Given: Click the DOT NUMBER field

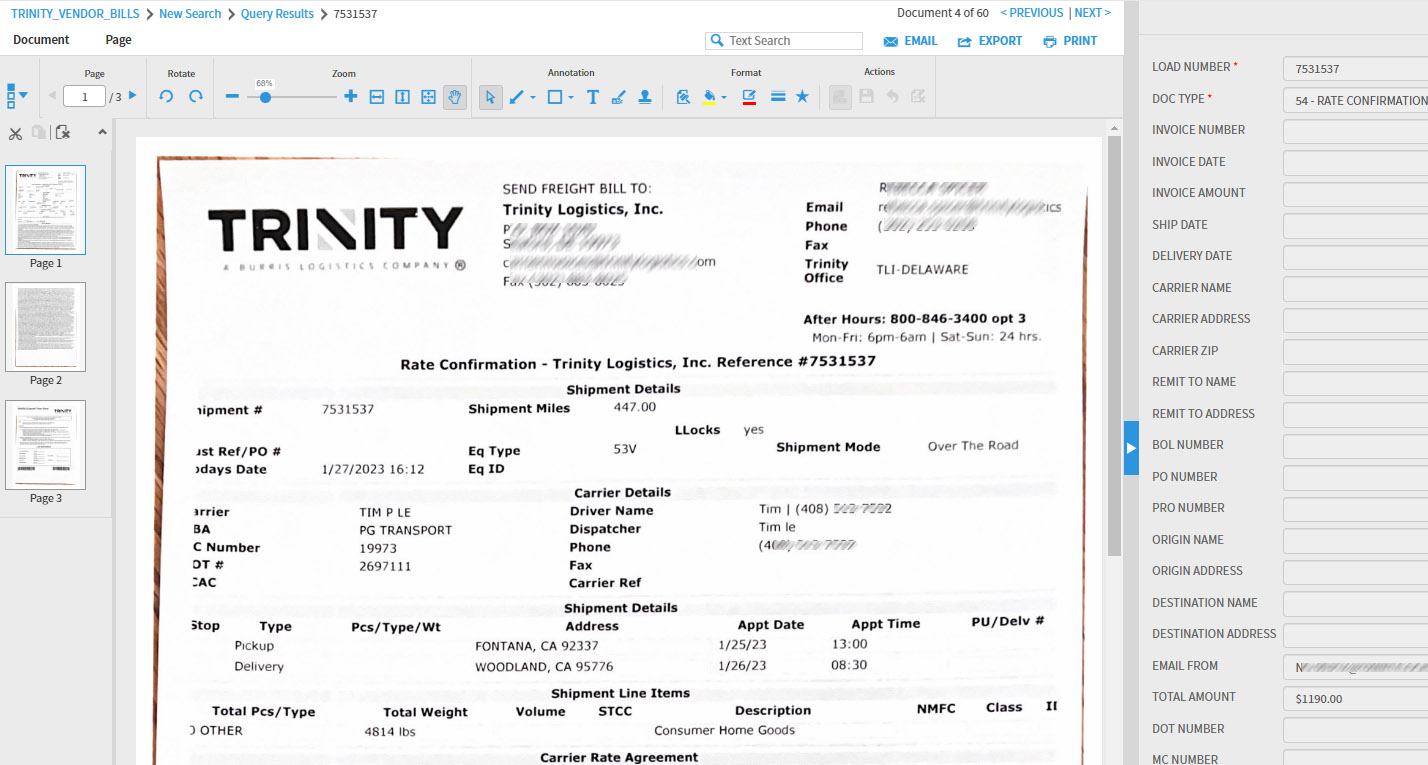Looking at the screenshot, I should click(x=1355, y=730).
